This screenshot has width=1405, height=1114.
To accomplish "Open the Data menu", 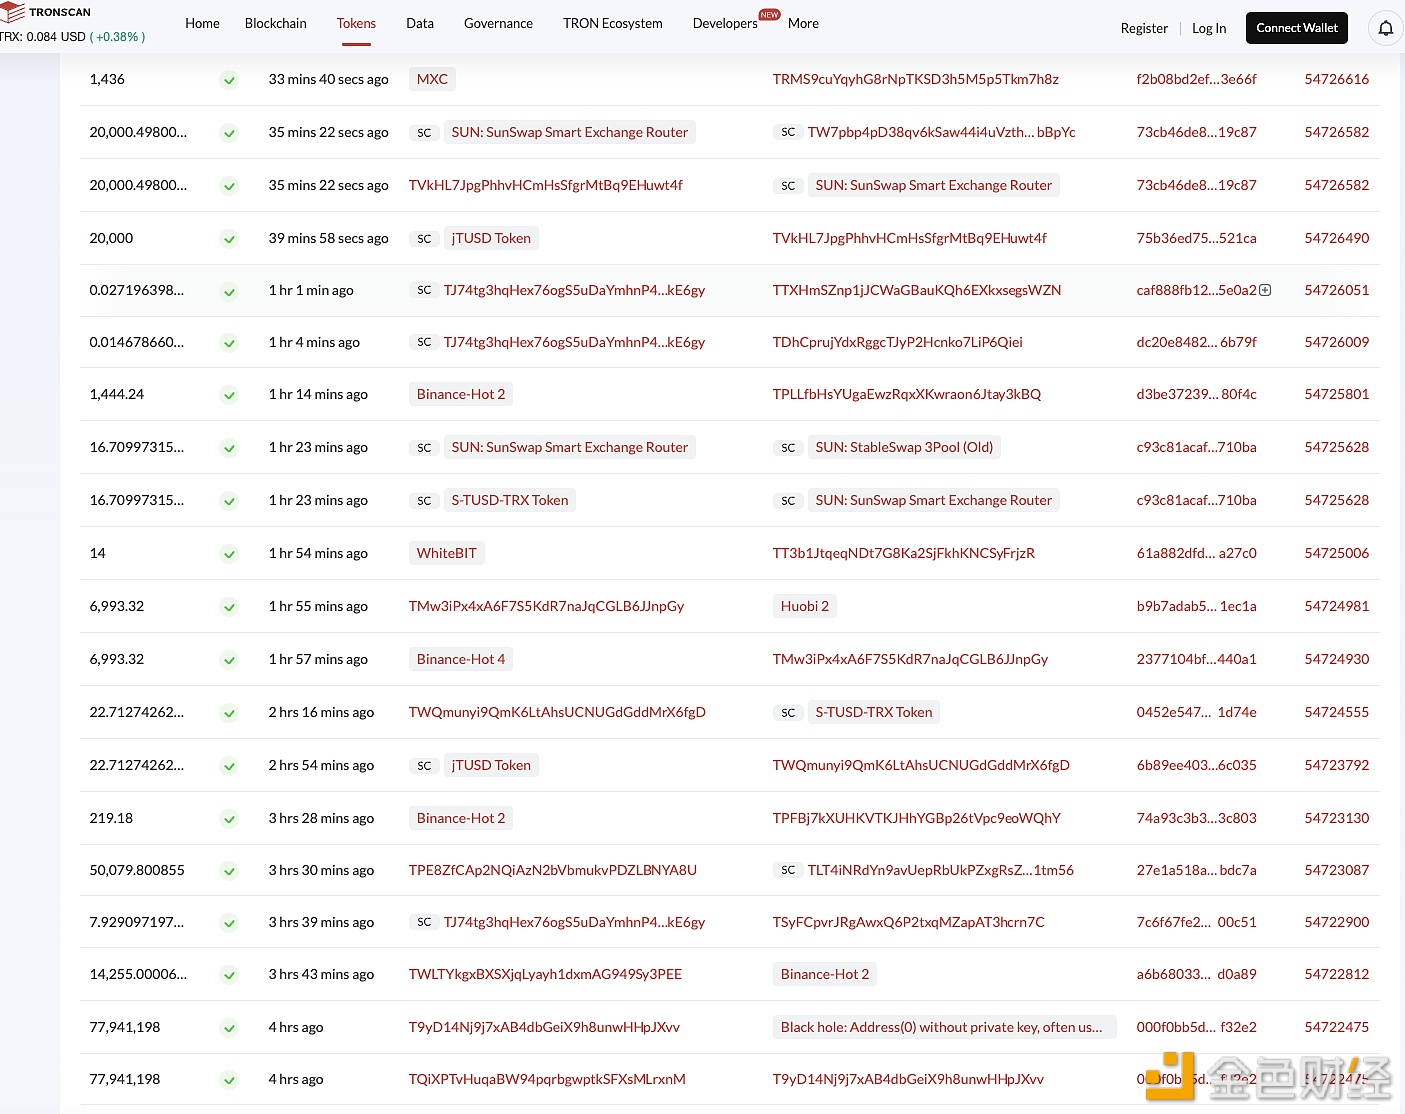I will click(x=420, y=23).
